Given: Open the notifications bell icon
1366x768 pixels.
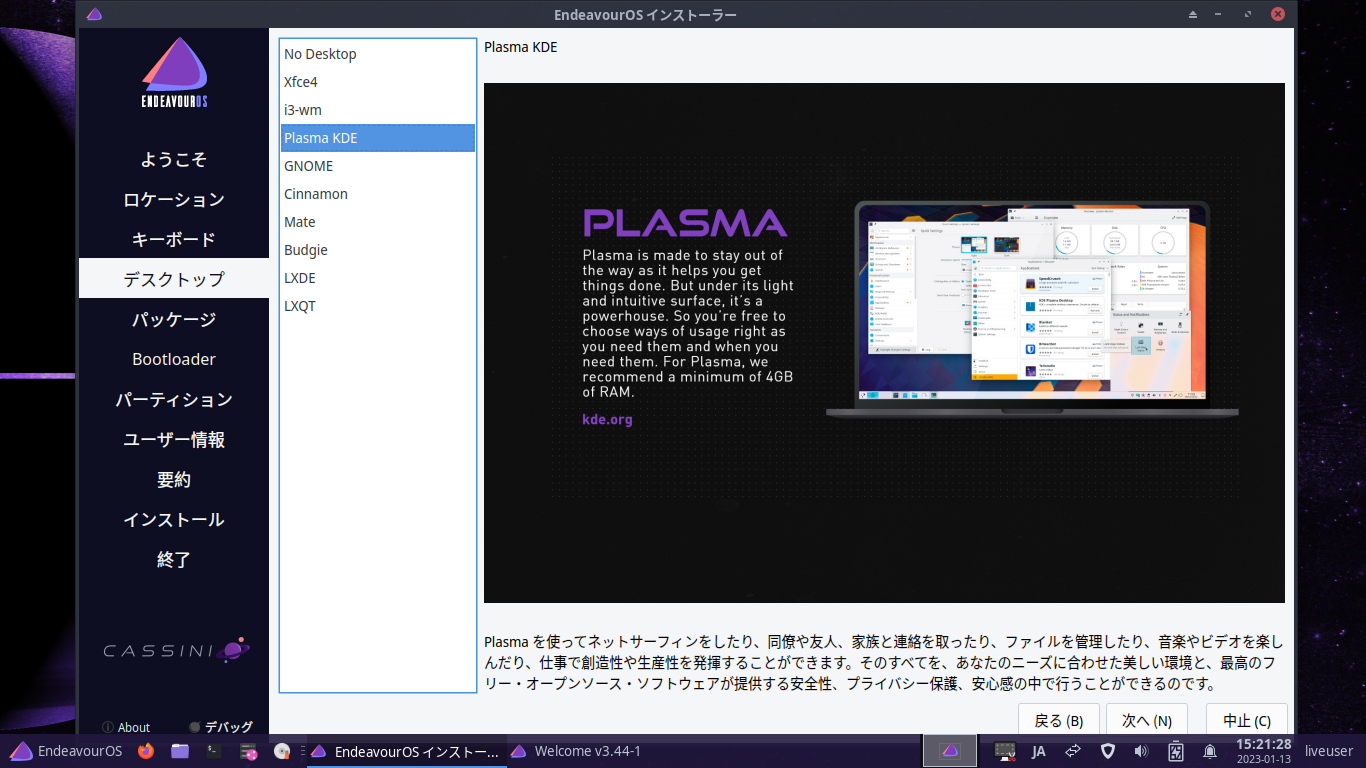Looking at the screenshot, I should point(1210,751).
